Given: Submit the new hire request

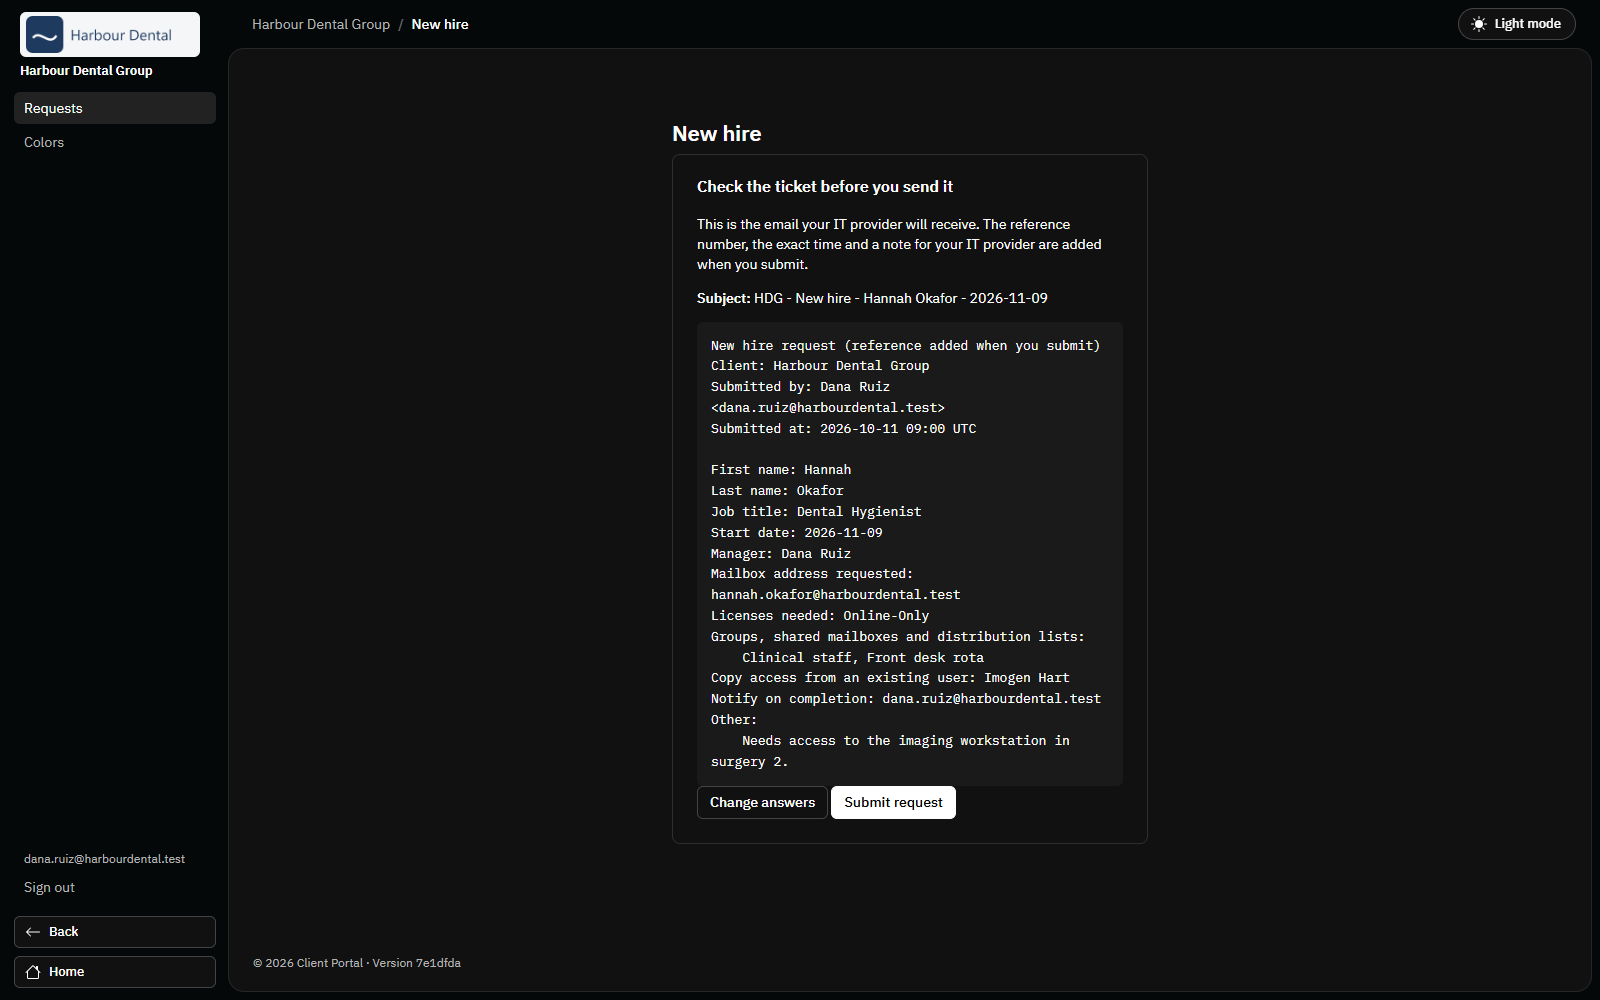Looking at the screenshot, I should pos(893,802).
